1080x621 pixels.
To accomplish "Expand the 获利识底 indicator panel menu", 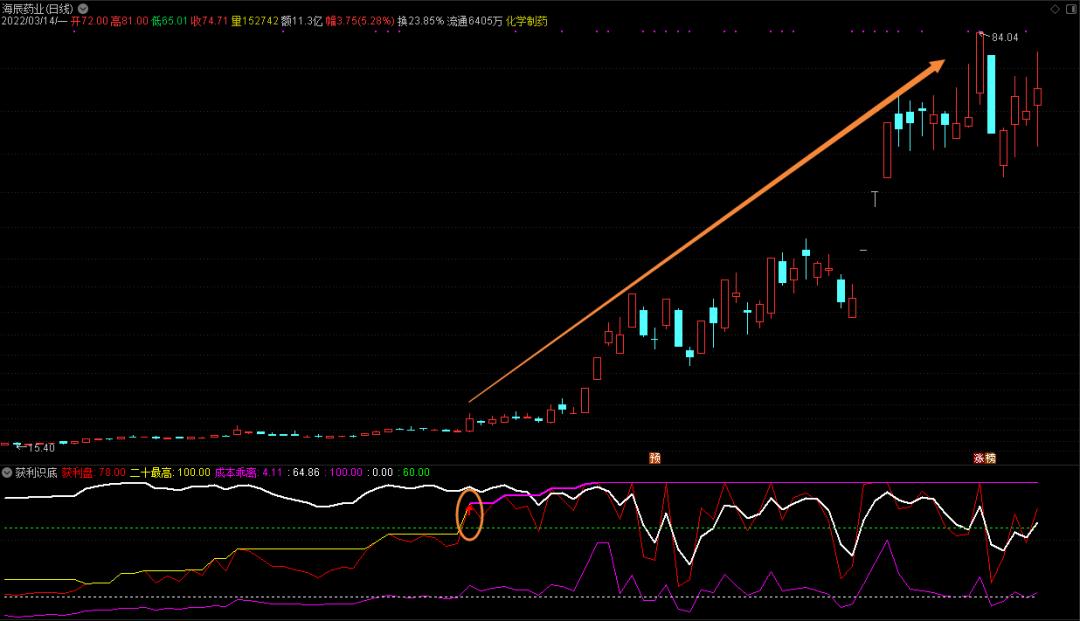I will coord(7,471).
